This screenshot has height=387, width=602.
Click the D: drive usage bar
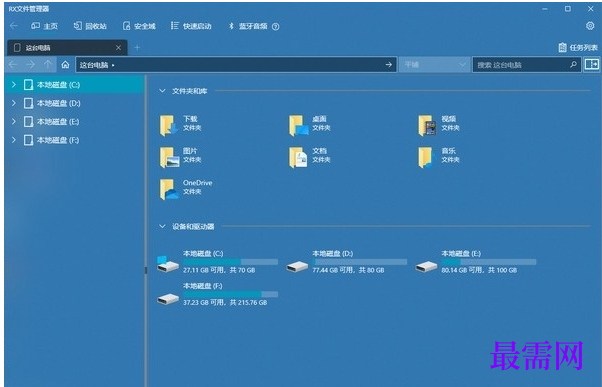click(x=359, y=262)
